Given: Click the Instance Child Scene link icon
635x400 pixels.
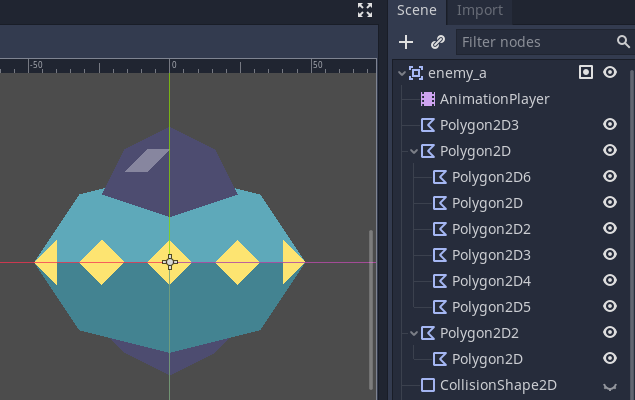Looking at the screenshot, I should click(438, 42).
